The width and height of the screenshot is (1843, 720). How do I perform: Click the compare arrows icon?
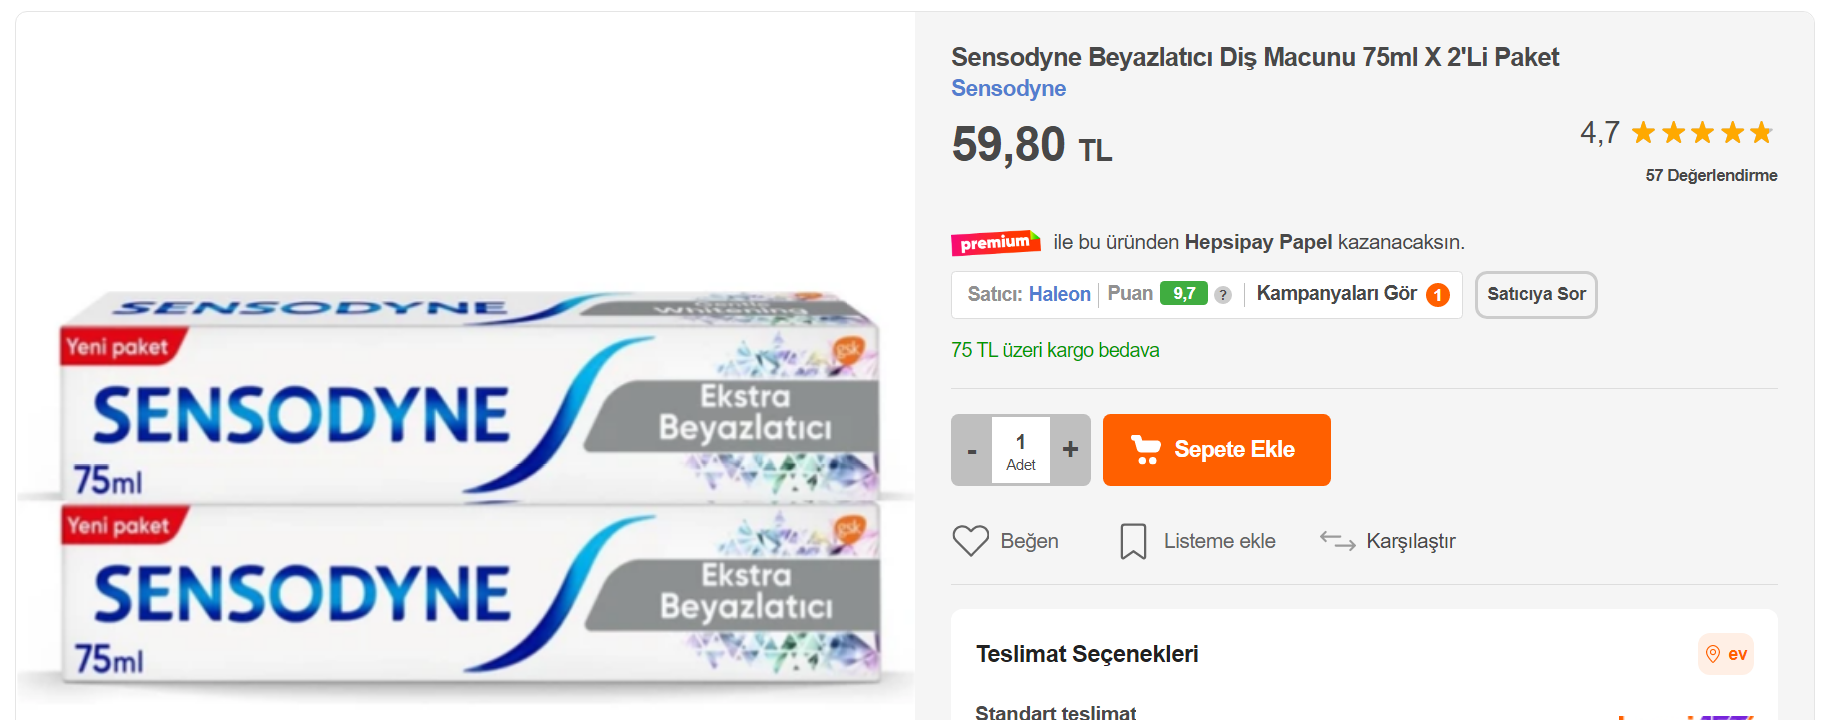click(x=1337, y=541)
